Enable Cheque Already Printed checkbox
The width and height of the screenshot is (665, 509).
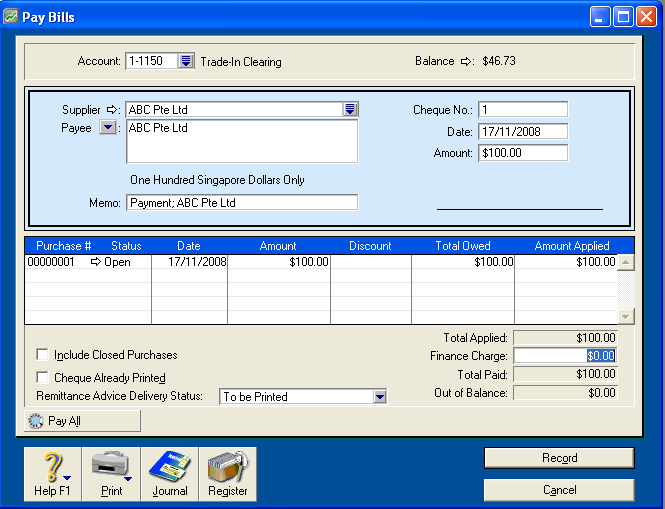[x=42, y=377]
